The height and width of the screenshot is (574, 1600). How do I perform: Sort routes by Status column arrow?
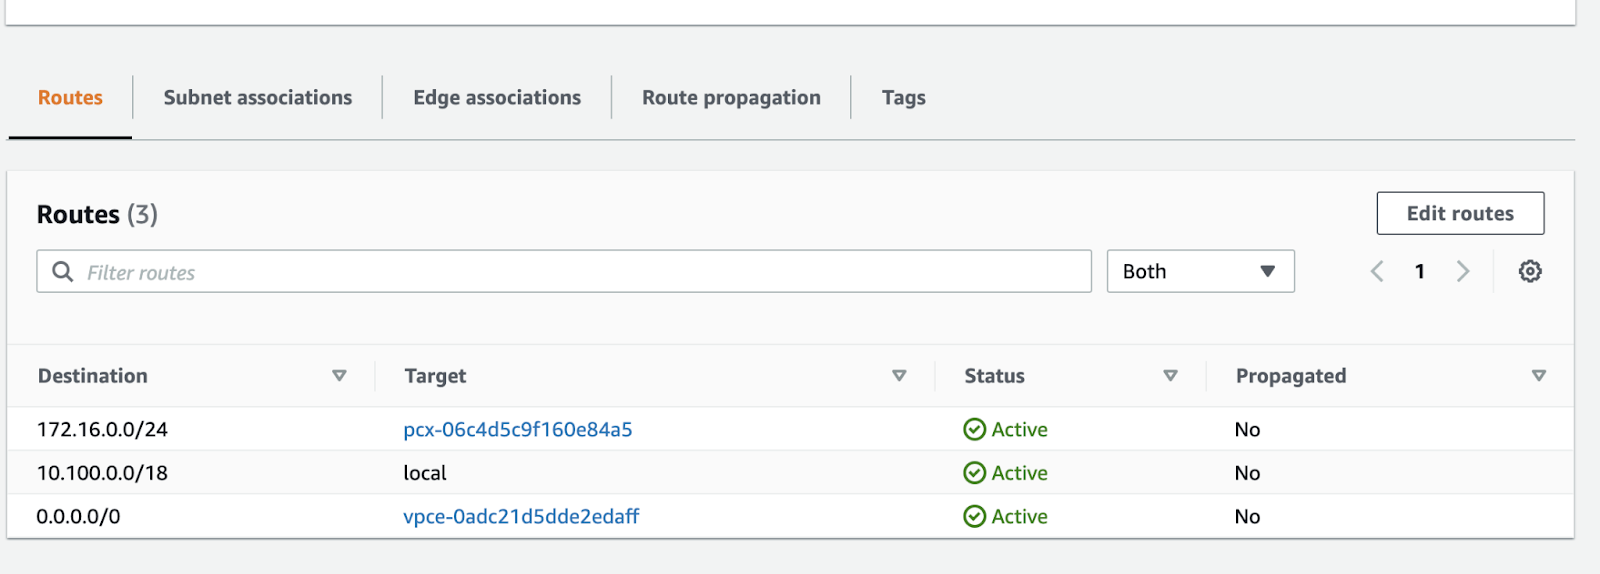[1170, 376]
